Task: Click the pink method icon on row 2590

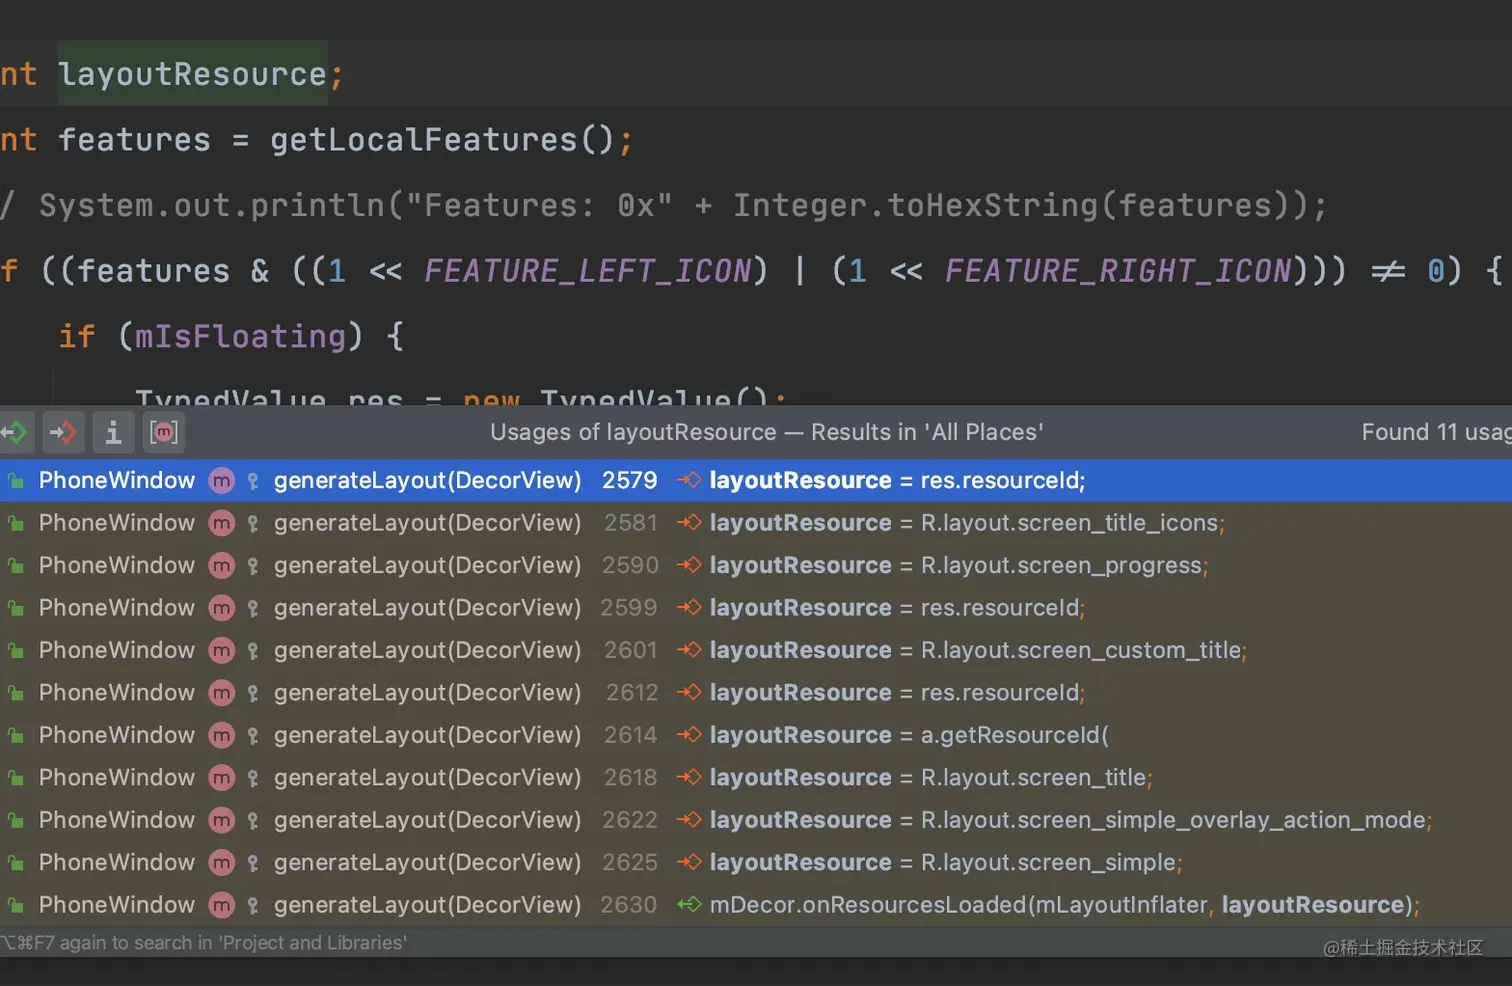Action: 221,566
